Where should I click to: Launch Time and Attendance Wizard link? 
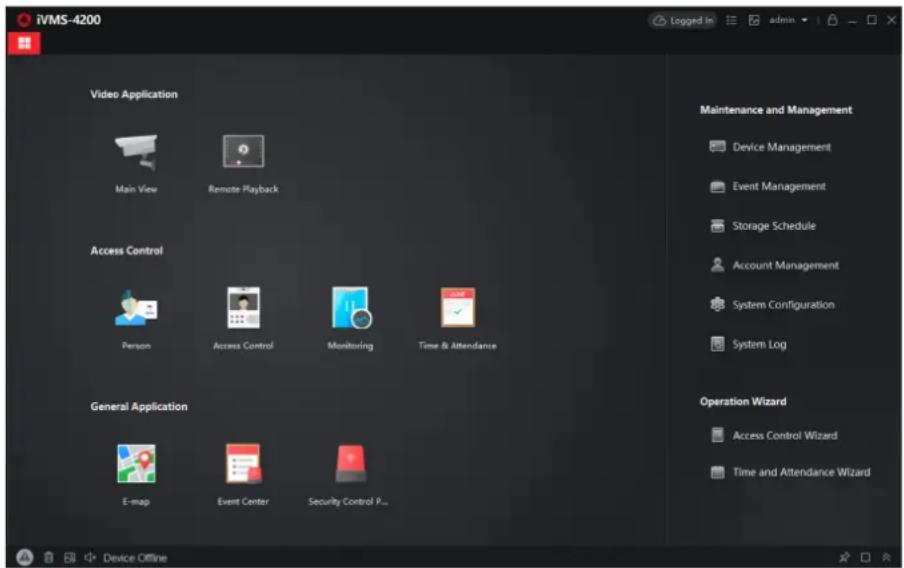pos(801,472)
